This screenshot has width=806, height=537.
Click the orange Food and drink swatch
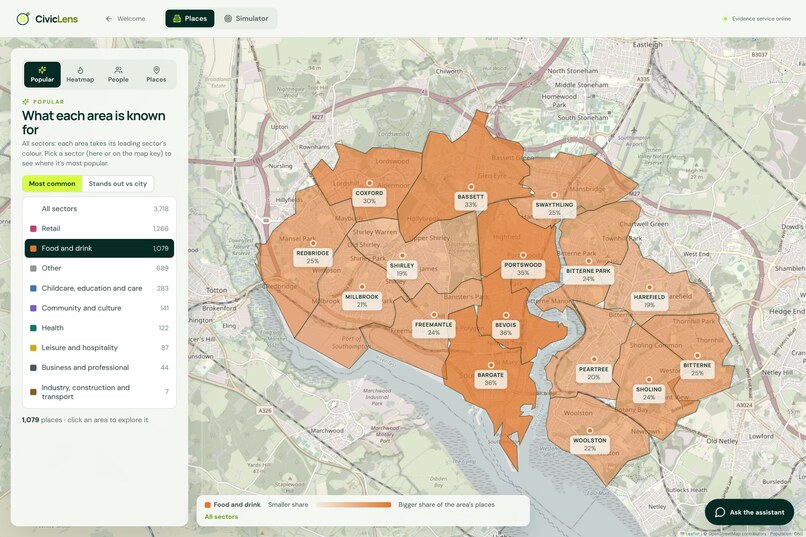[x=33, y=249]
